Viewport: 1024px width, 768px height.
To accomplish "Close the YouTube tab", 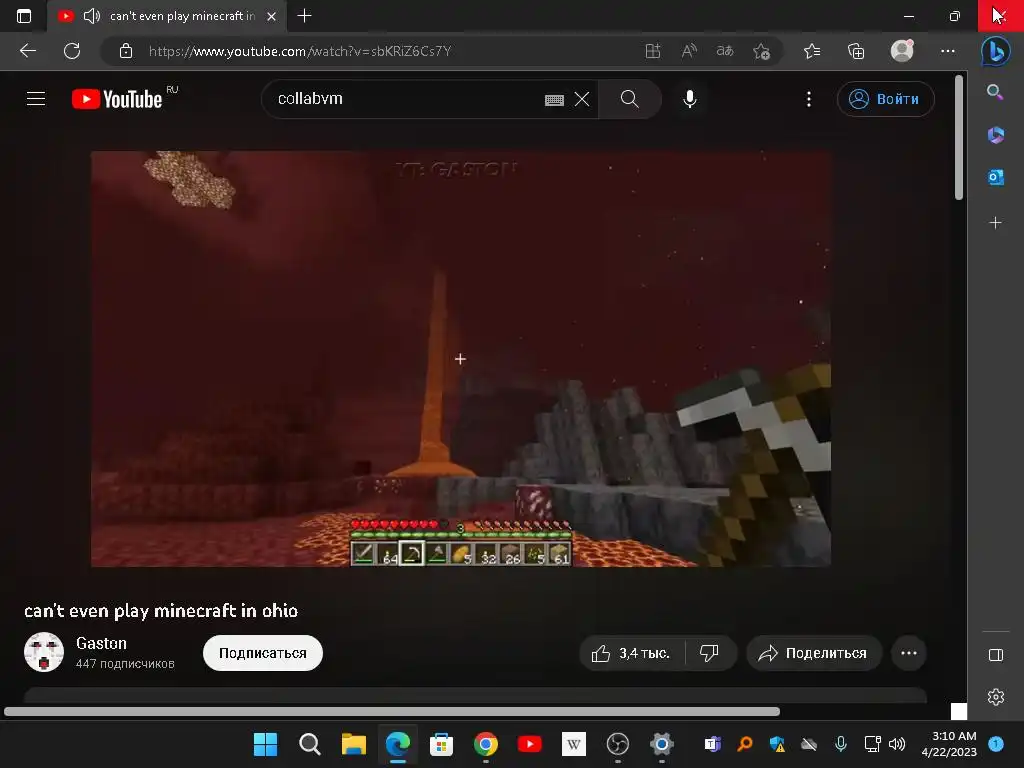I will [x=272, y=16].
